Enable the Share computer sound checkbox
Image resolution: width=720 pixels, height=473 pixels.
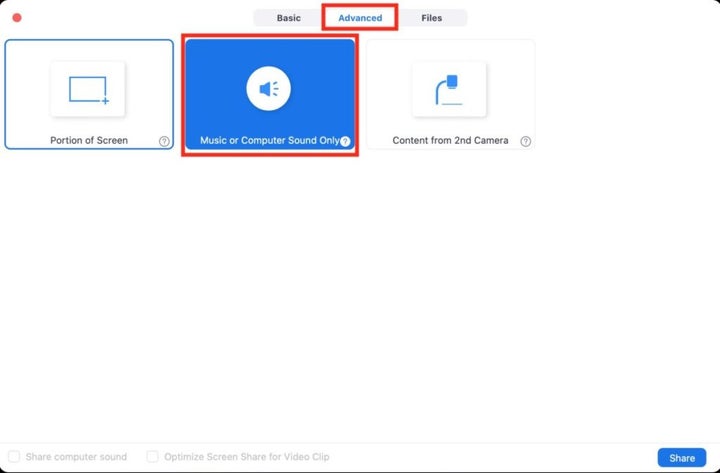pos(14,457)
